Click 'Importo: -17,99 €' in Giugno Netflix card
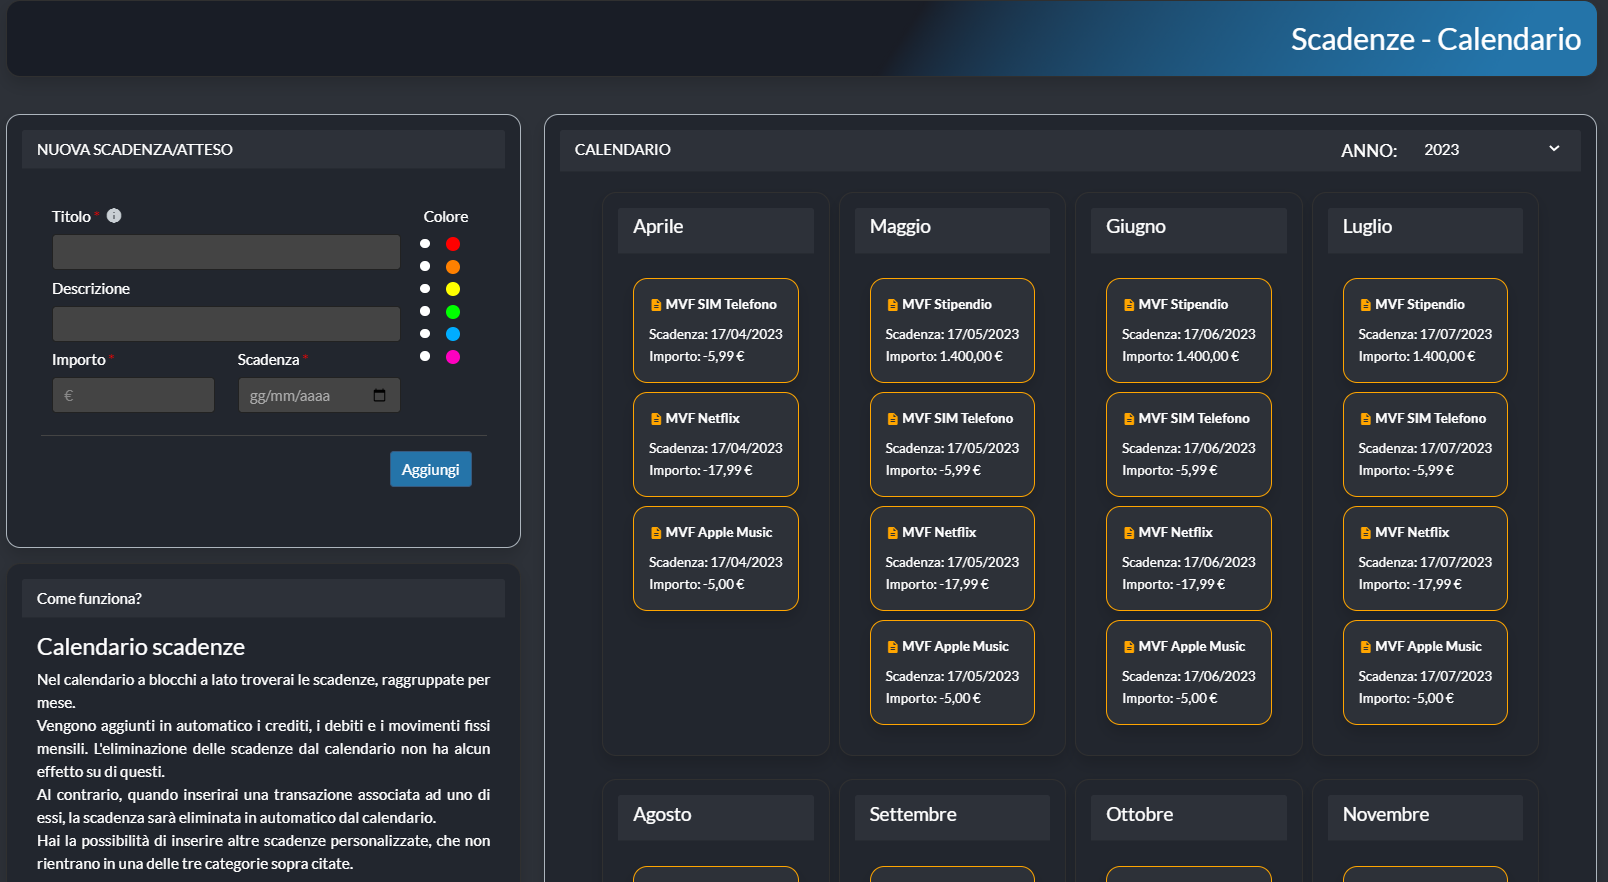 tap(1173, 584)
